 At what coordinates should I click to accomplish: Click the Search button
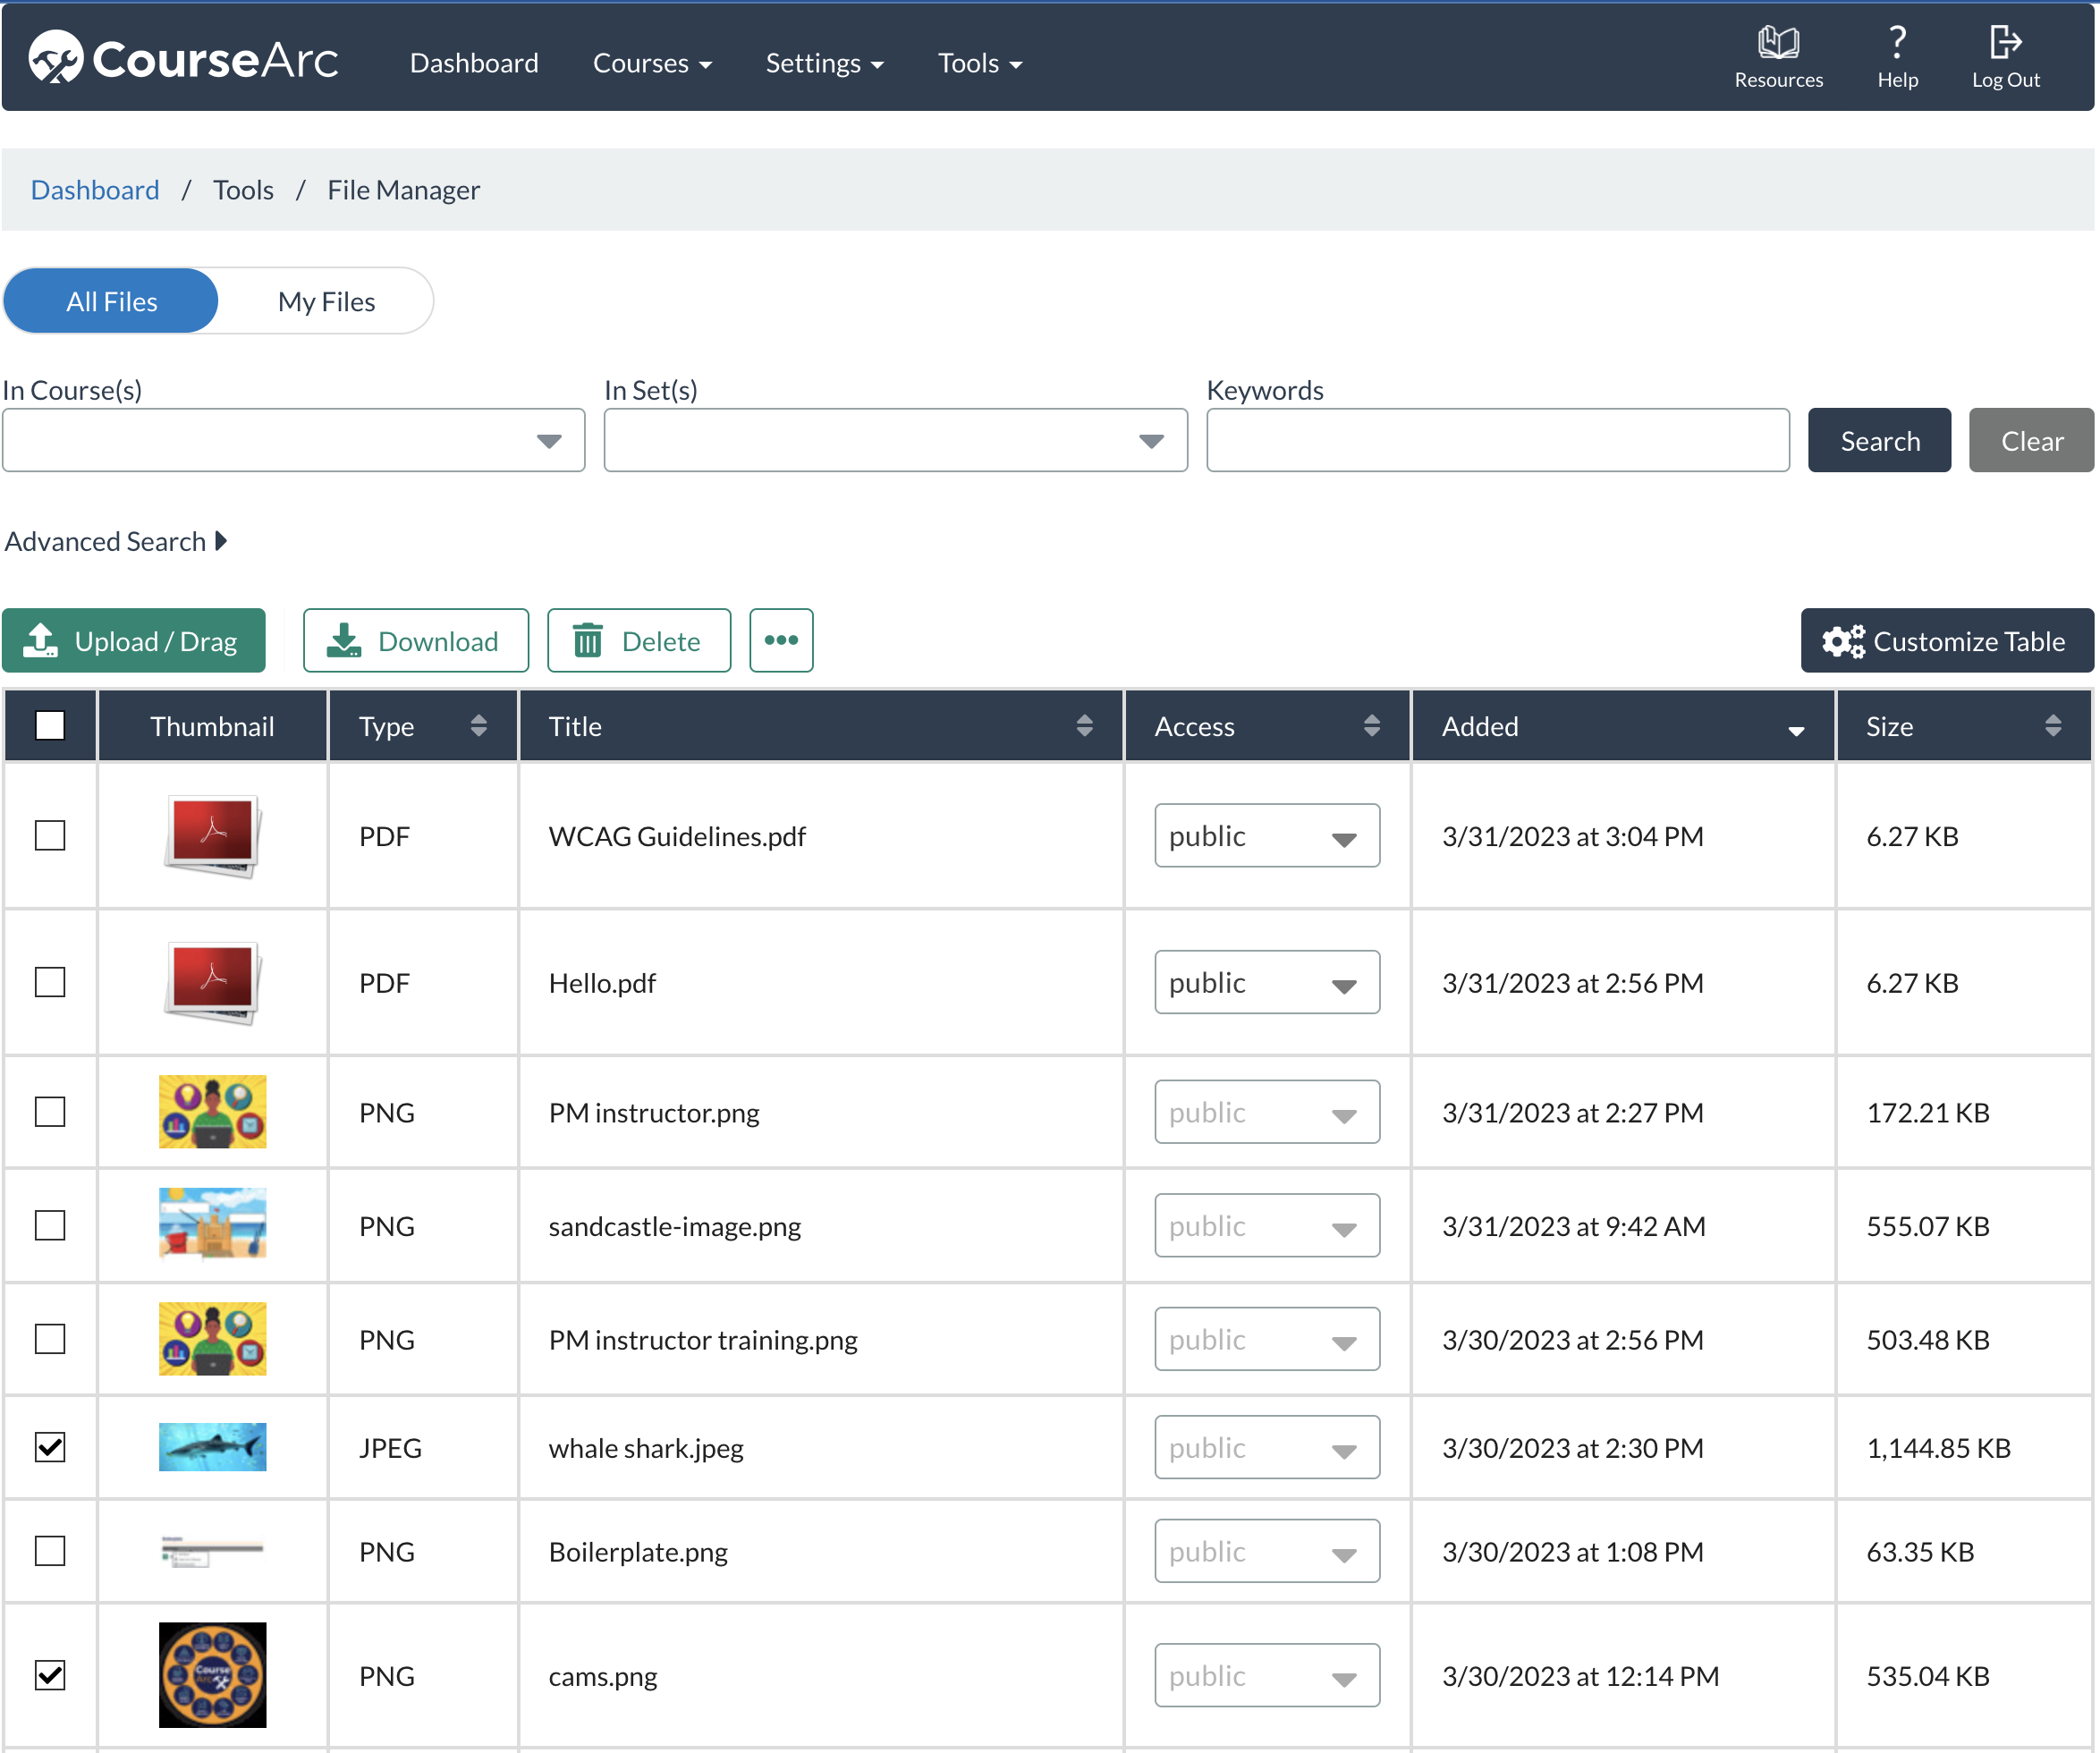[x=1878, y=441]
